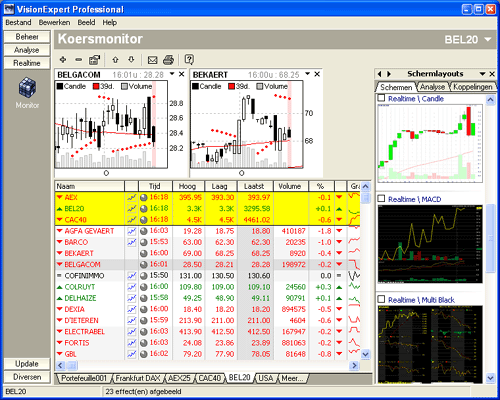Click the printer toolbar icon
This screenshot has width=500, height=400.
[x=169, y=60]
